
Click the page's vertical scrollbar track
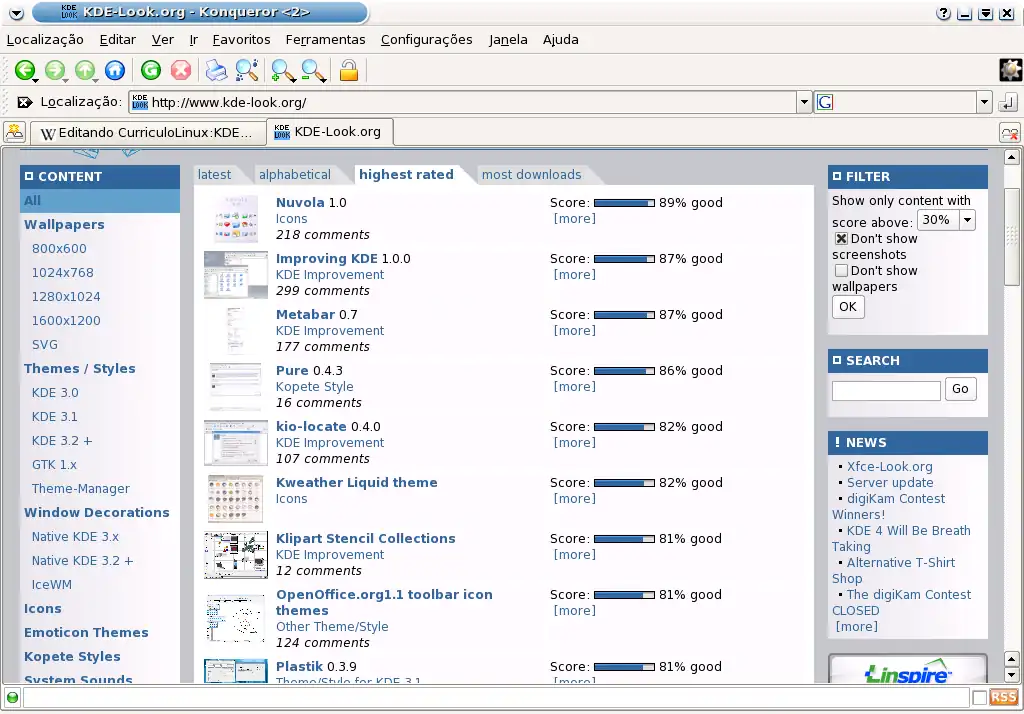click(x=1011, y=450)
